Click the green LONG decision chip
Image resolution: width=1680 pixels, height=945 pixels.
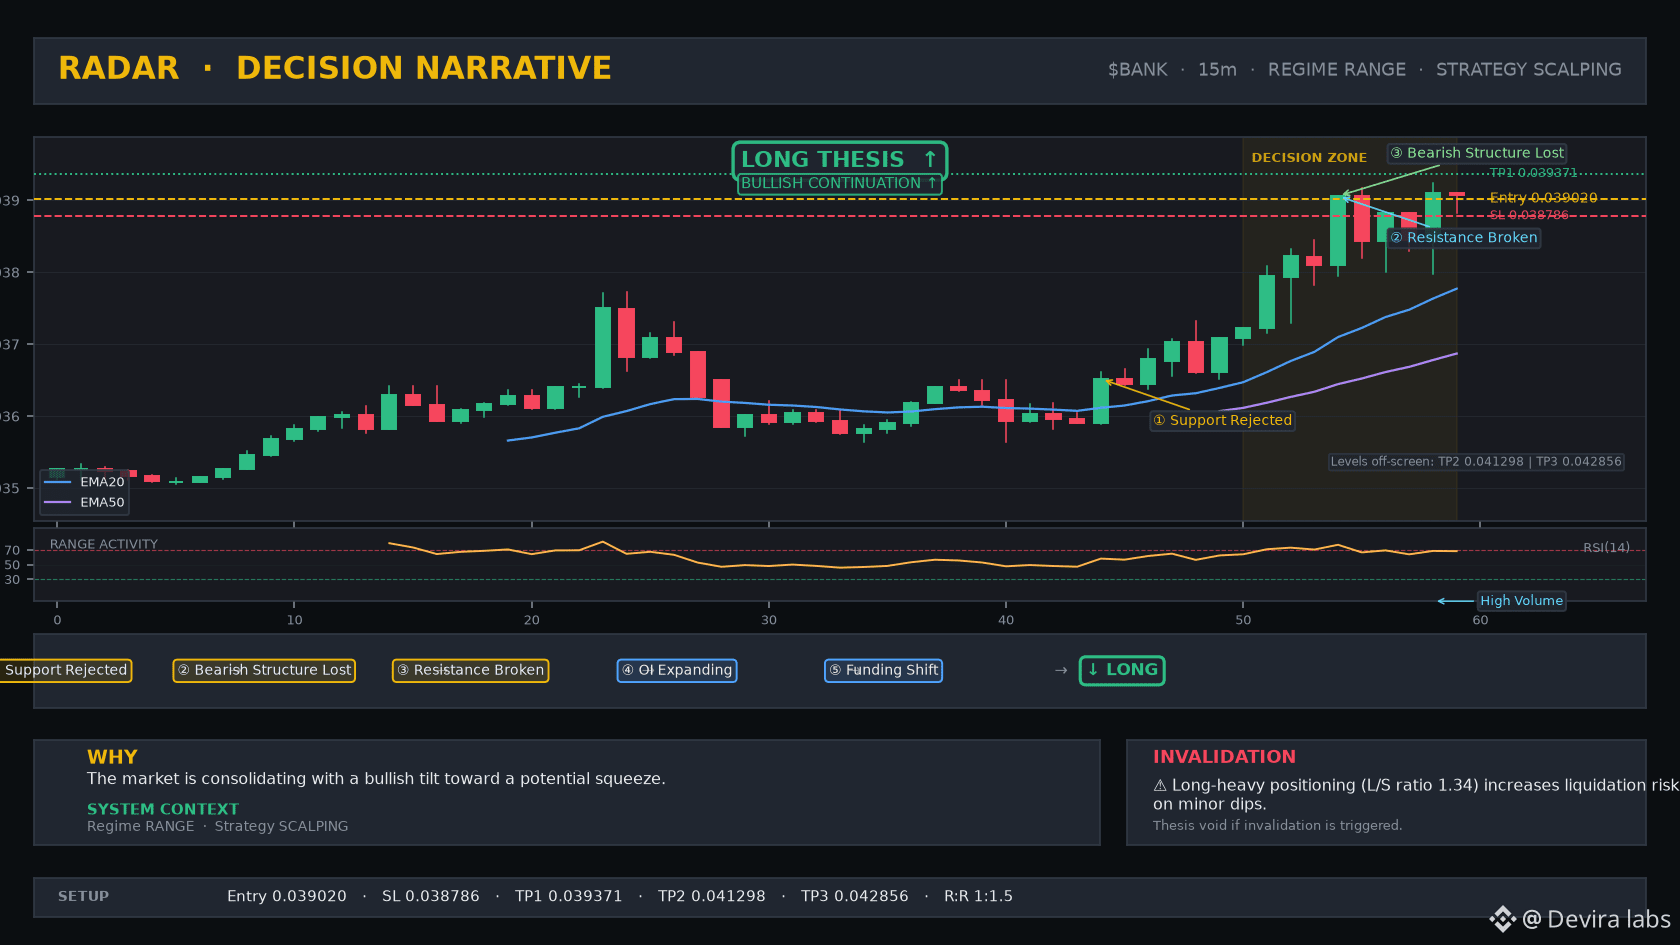point(1122,670)
